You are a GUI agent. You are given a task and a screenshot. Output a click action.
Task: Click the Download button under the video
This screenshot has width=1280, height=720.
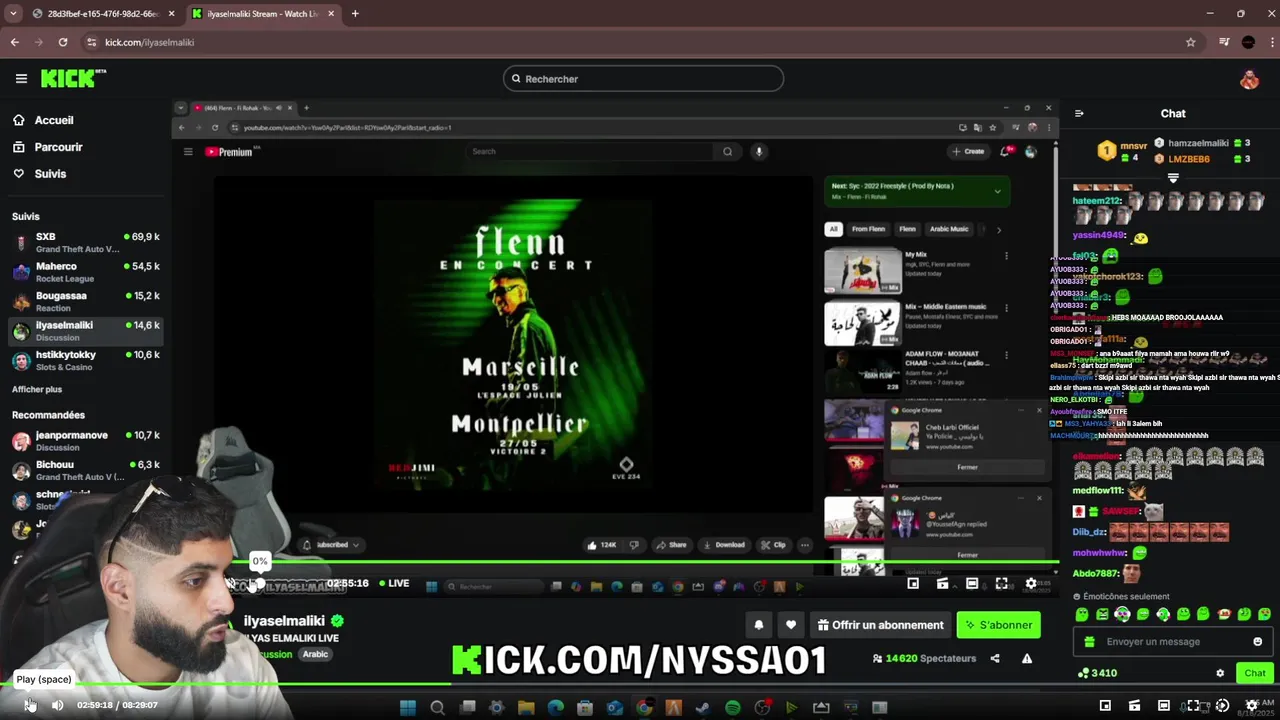pos(724,545)
